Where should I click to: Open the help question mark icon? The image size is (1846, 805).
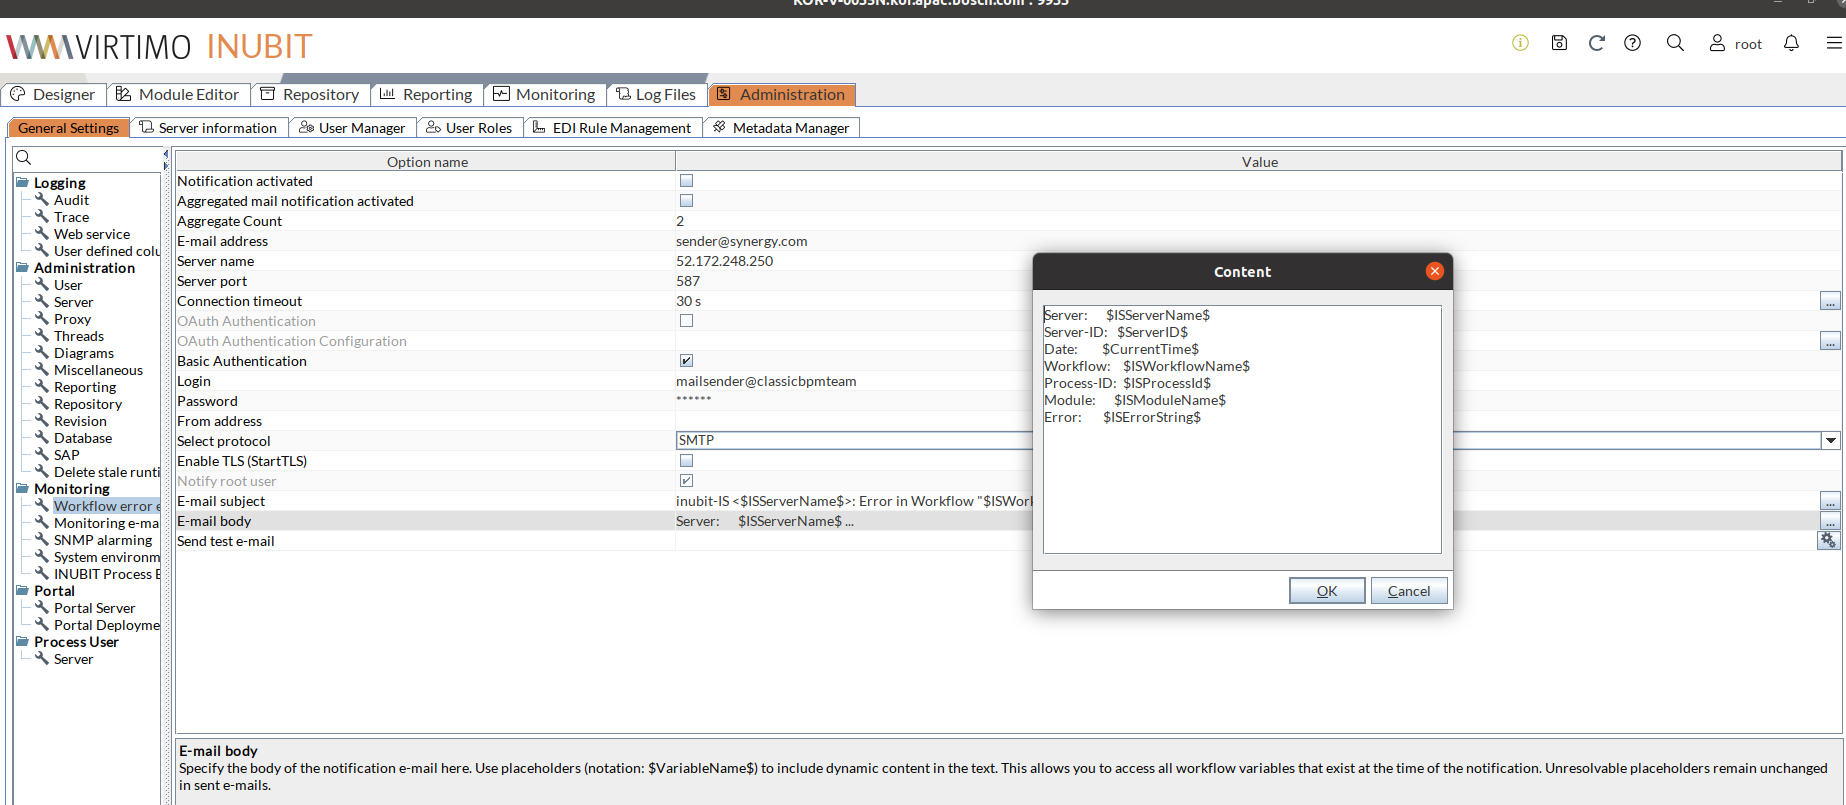1632,43
